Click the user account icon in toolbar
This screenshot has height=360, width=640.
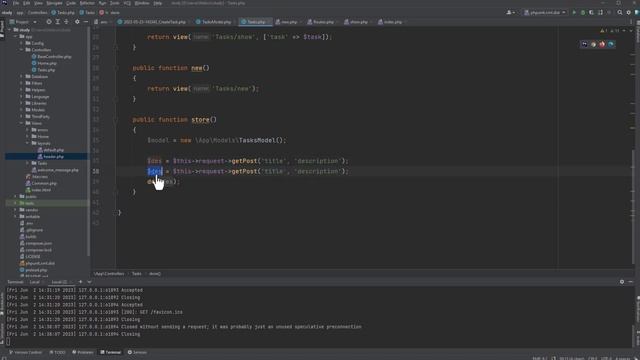510,13
